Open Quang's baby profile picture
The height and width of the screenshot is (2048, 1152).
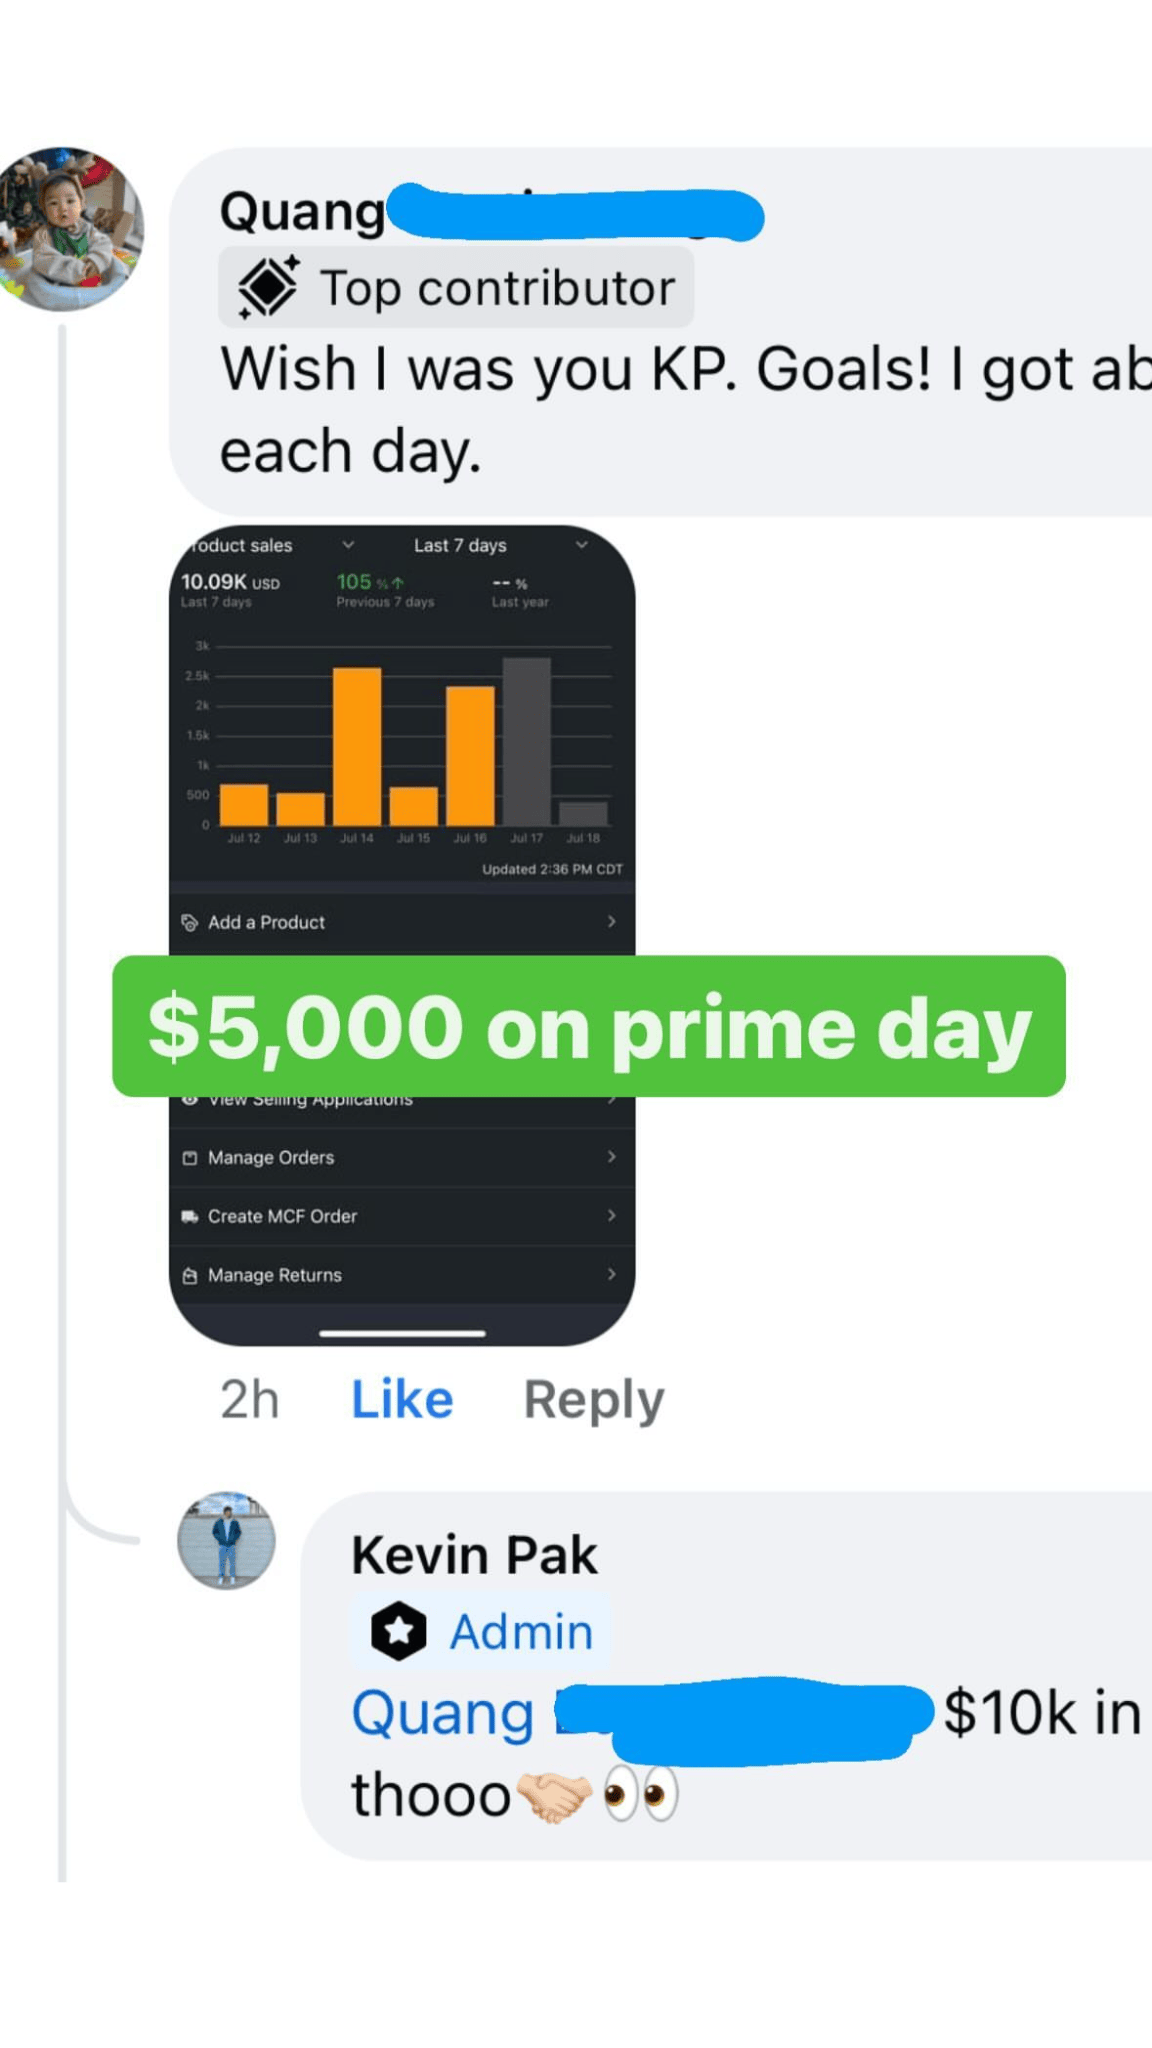tap(70, 229)
